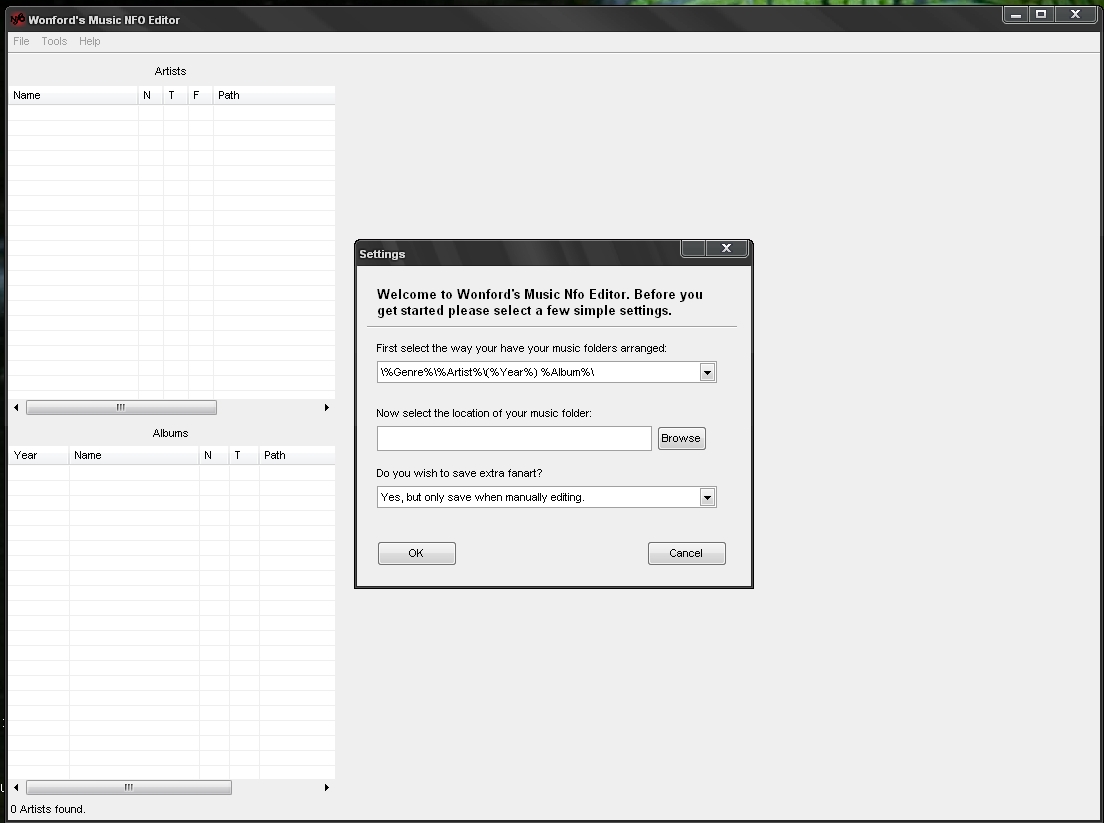Open the File menu
This screenshot has width=1104, height=823.
point(21,42)
